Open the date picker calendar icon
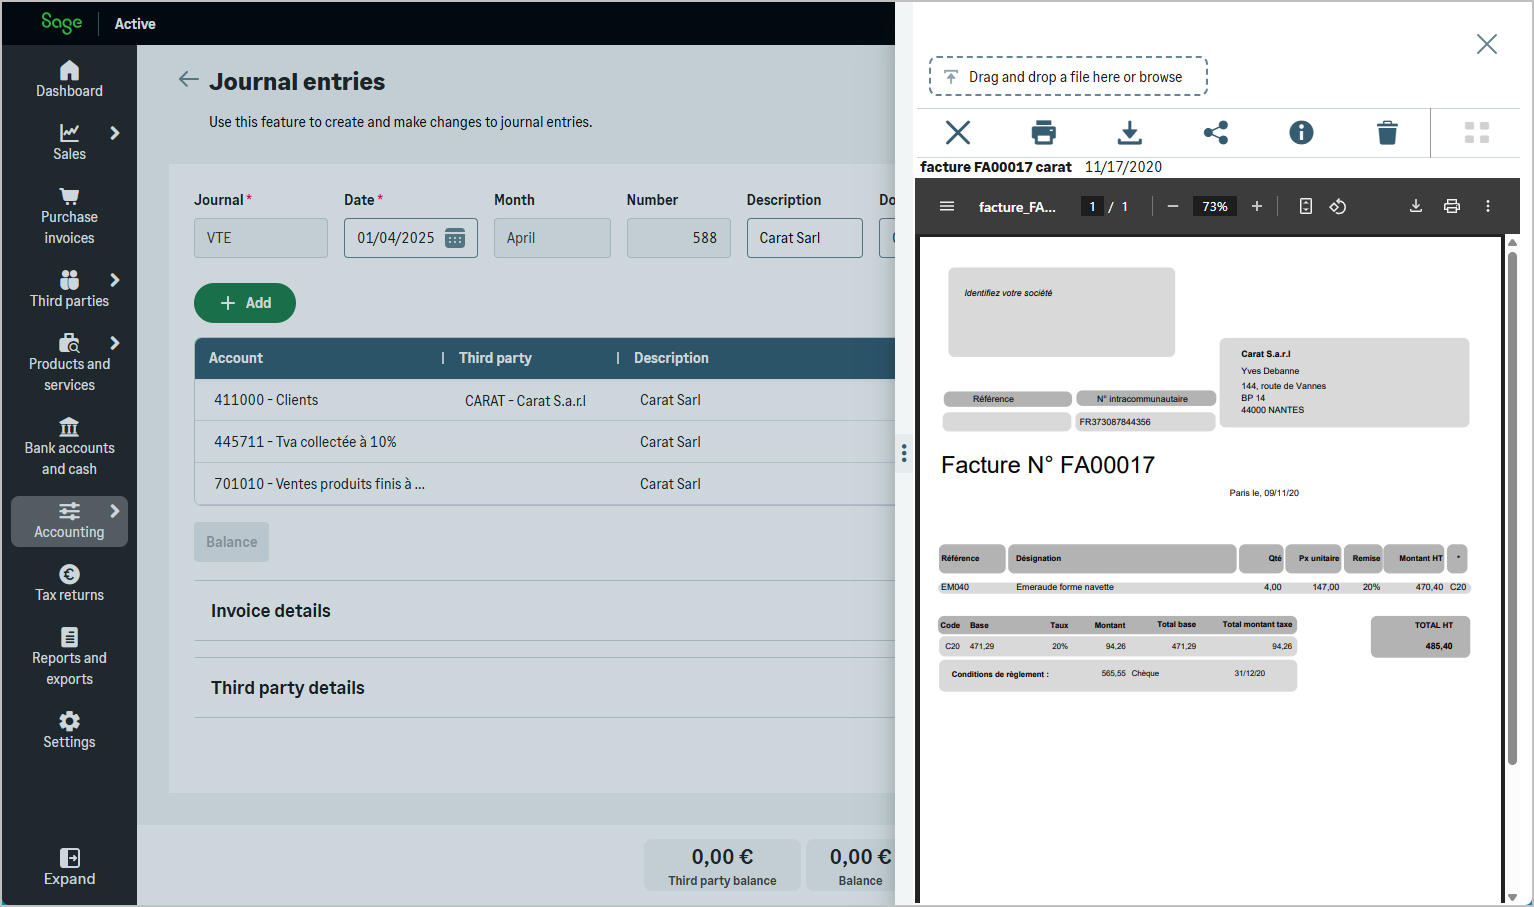Viewport: 1534px width, 907px height. (455, 238)
